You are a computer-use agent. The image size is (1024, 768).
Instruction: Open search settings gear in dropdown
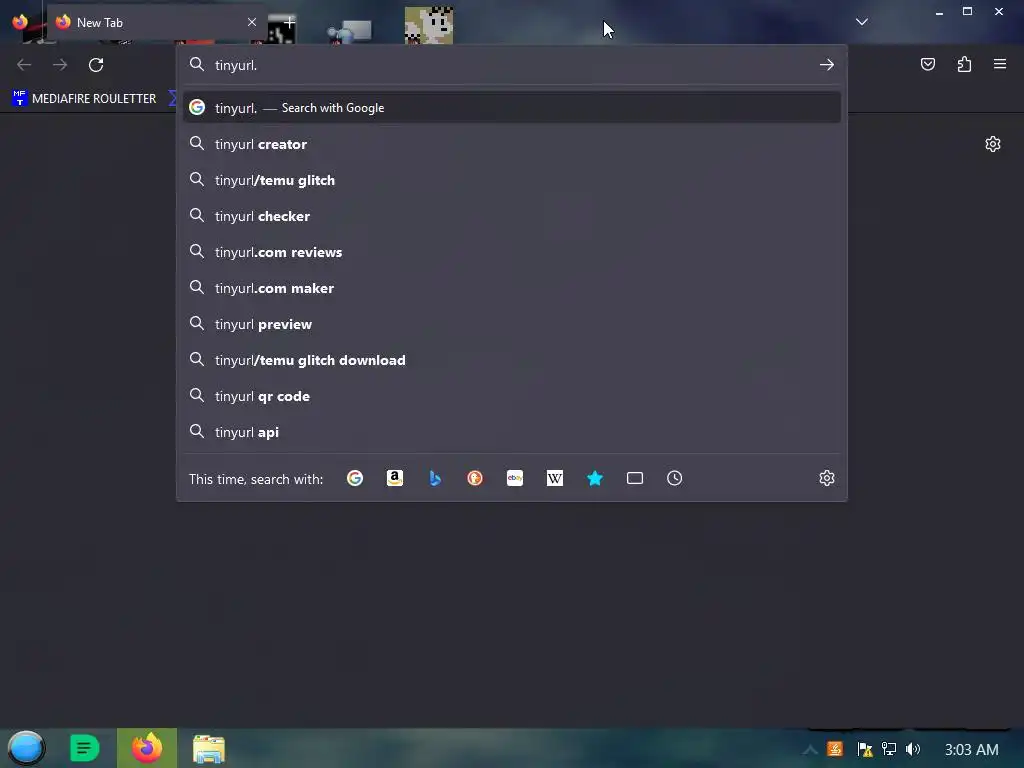(x=827, y=478)
